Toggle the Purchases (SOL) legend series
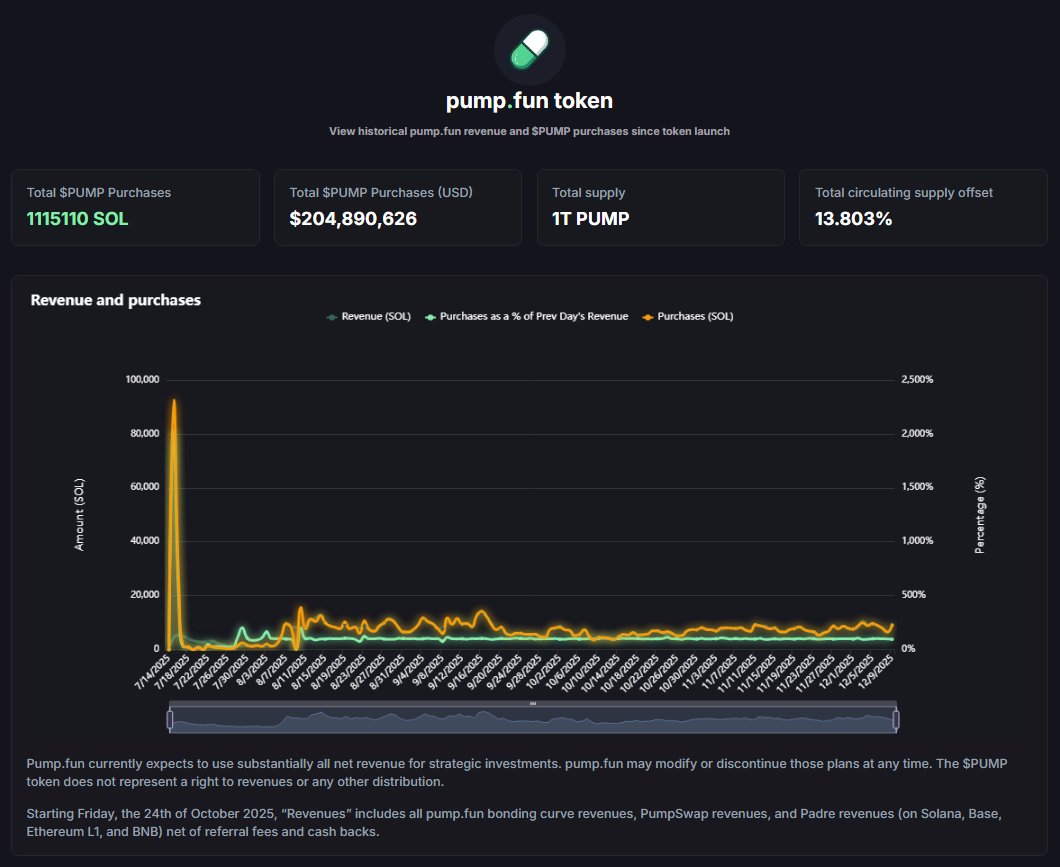This screenshot has height=867, width=1060. click(688, 316)
